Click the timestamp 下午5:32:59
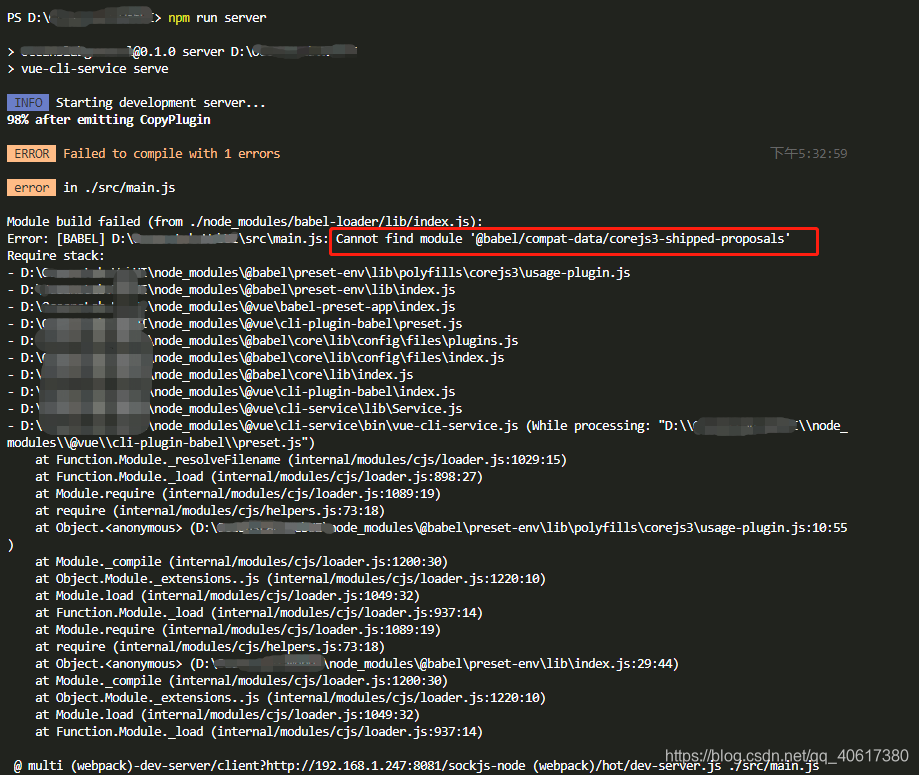 coord(809,154)
